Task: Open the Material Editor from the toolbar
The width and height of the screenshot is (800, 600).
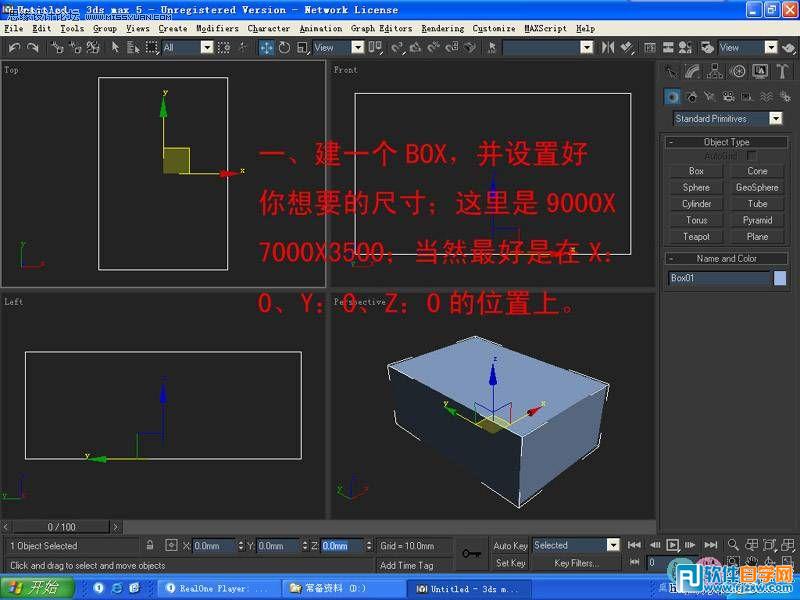Action: pos(685,47)
